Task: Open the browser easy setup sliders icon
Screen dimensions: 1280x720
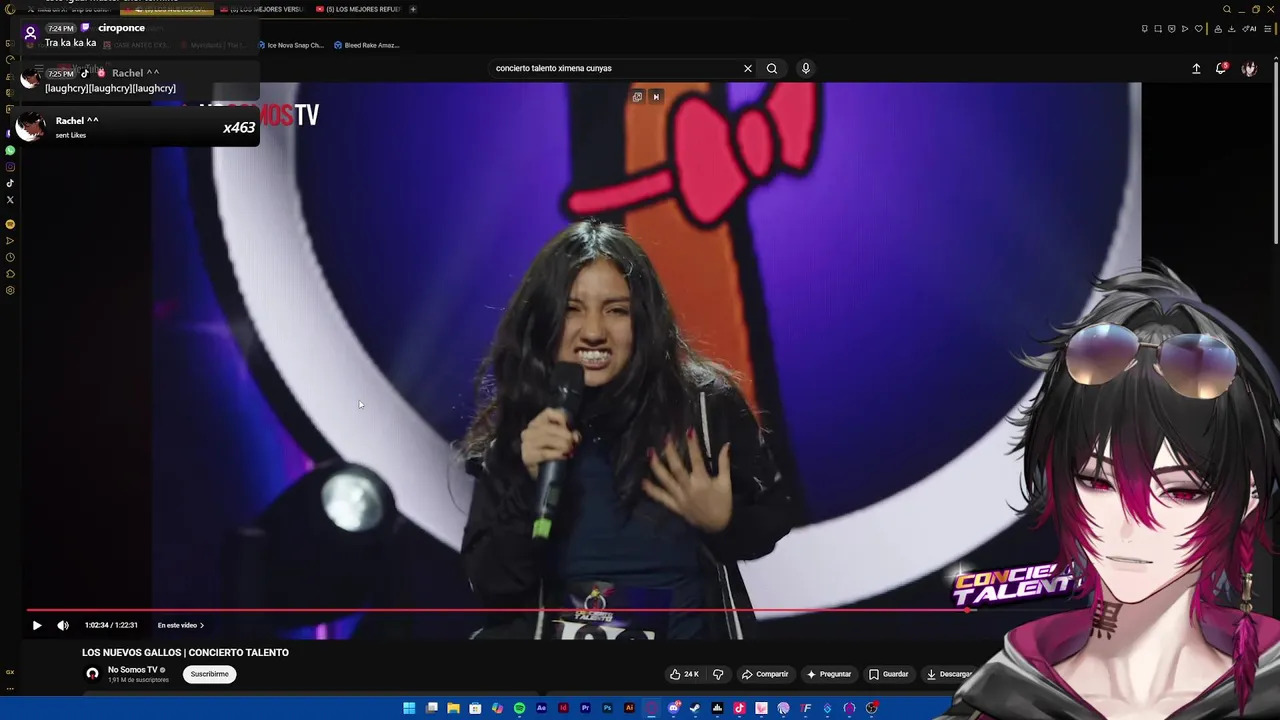Action: (1267, 29)
